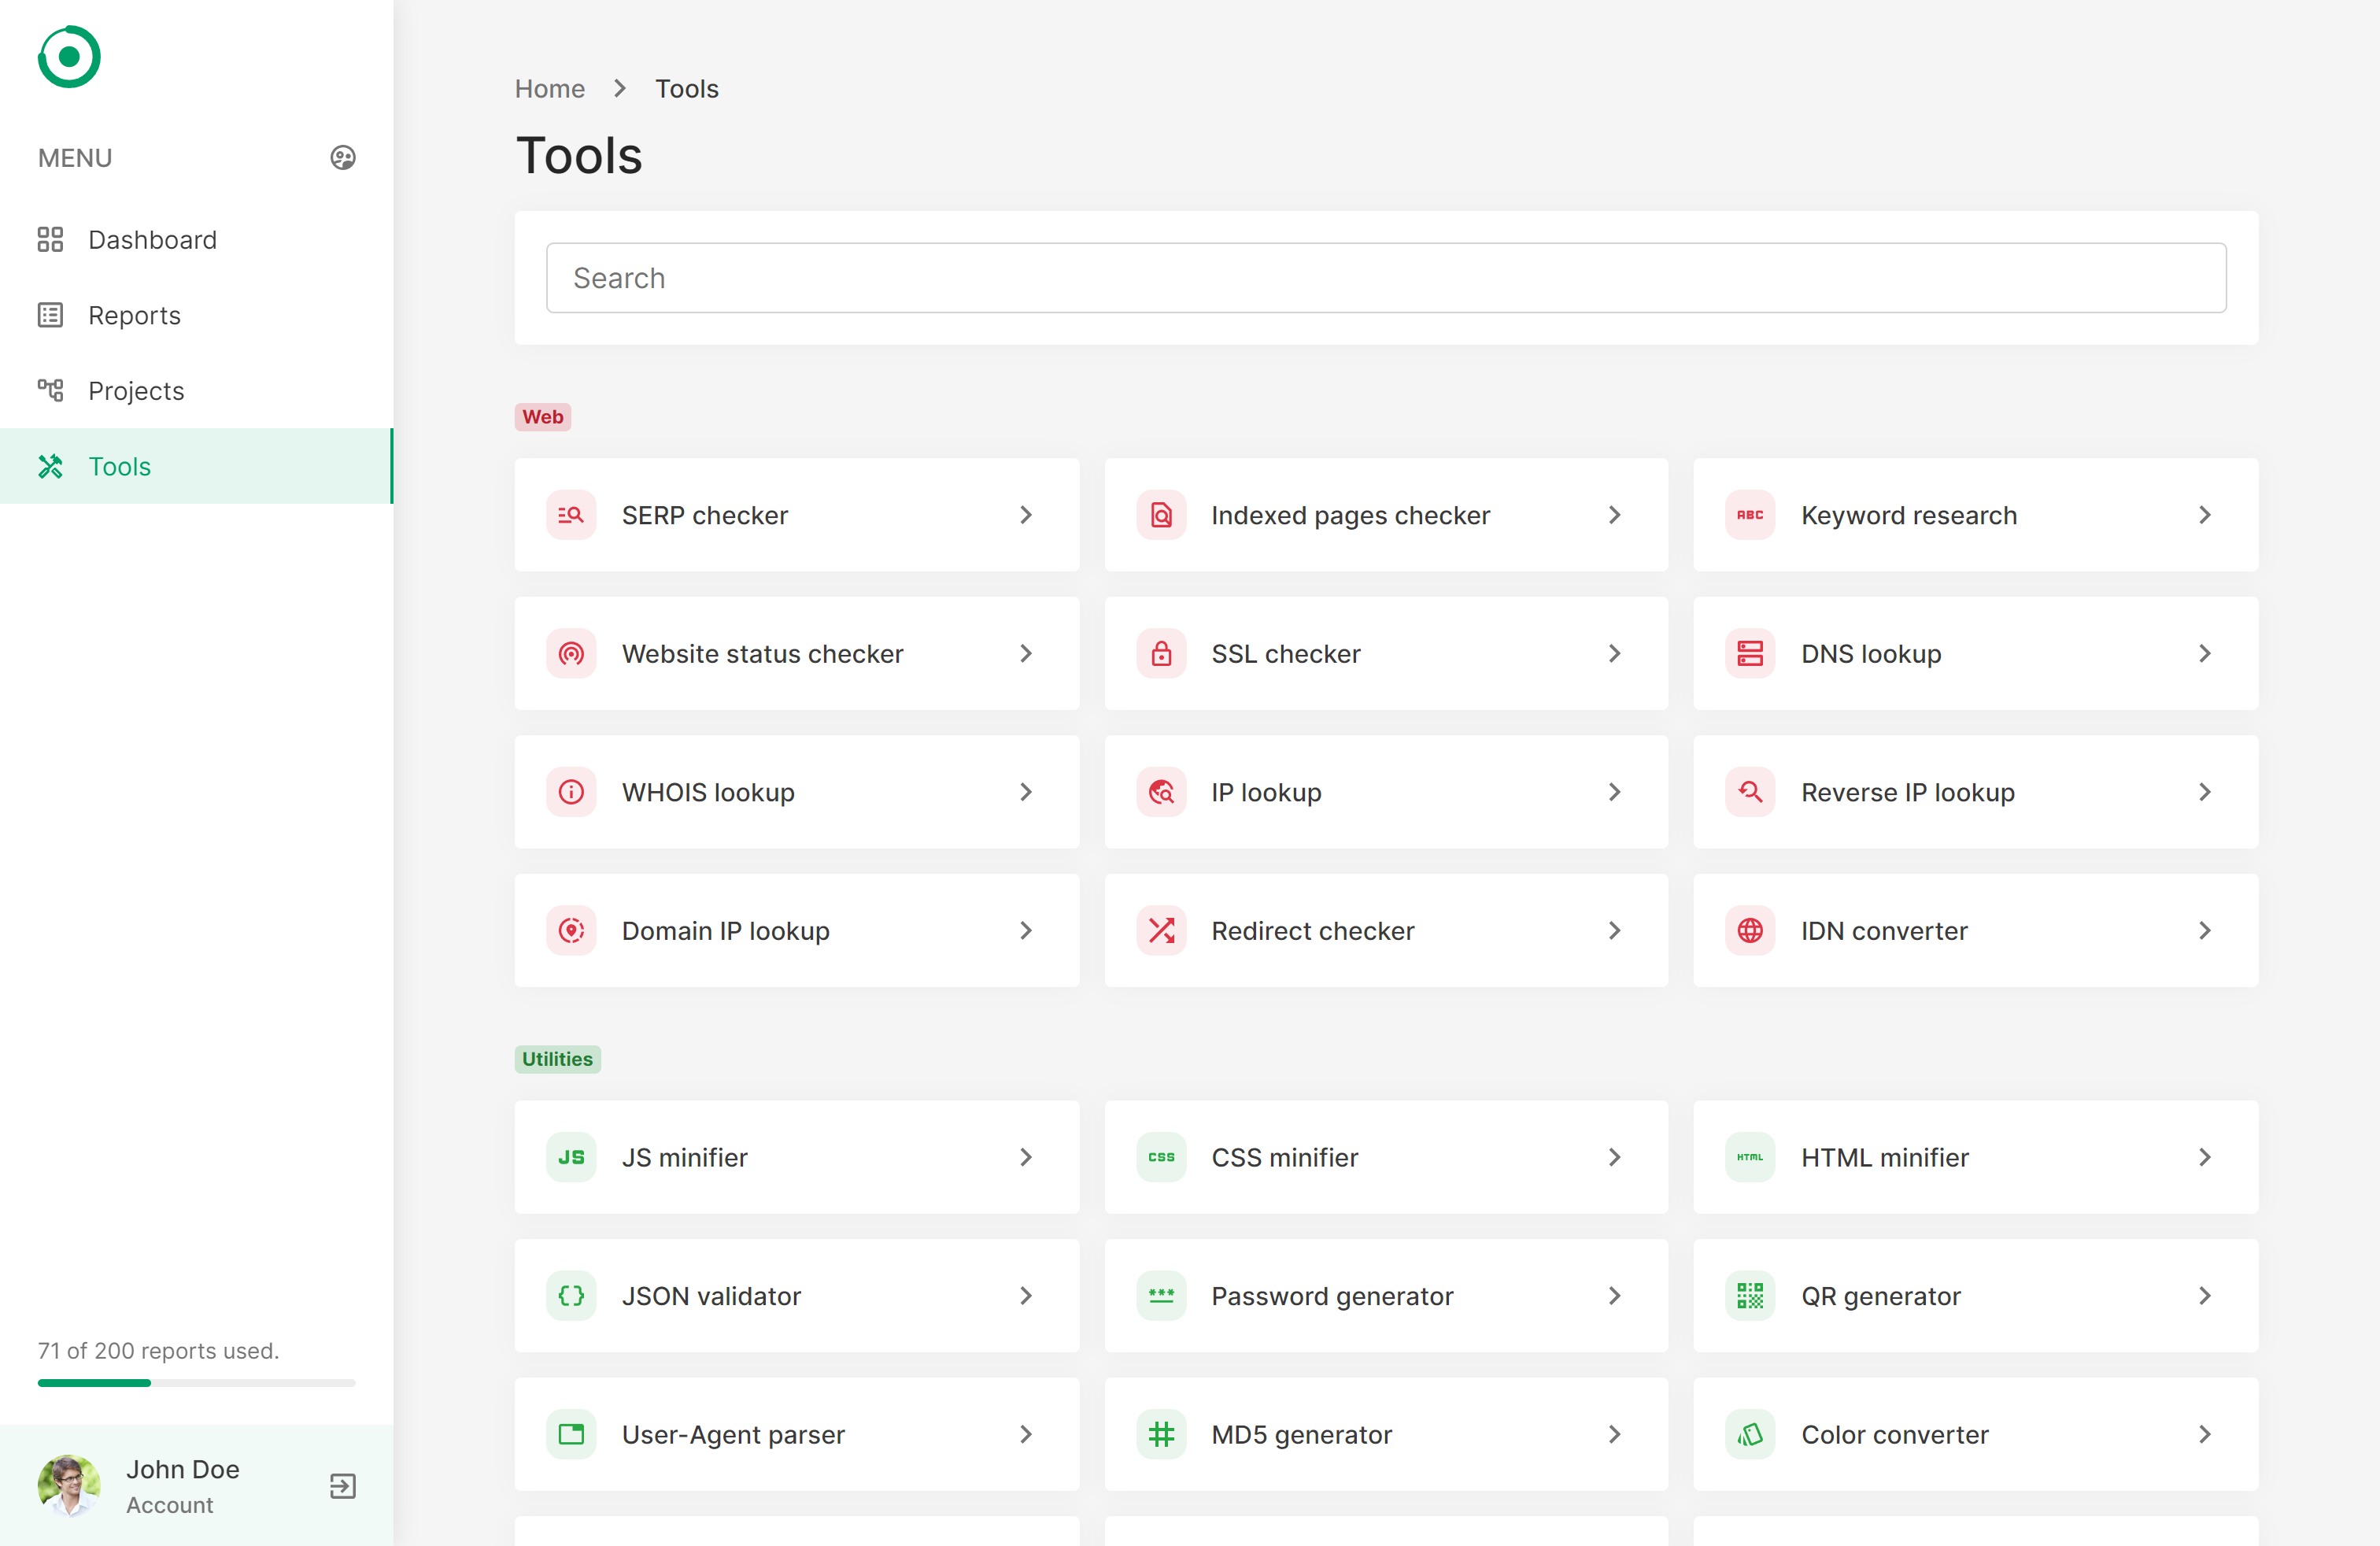
Task: Click the theme palette icon beside MENU
Action: click(342, 157)
